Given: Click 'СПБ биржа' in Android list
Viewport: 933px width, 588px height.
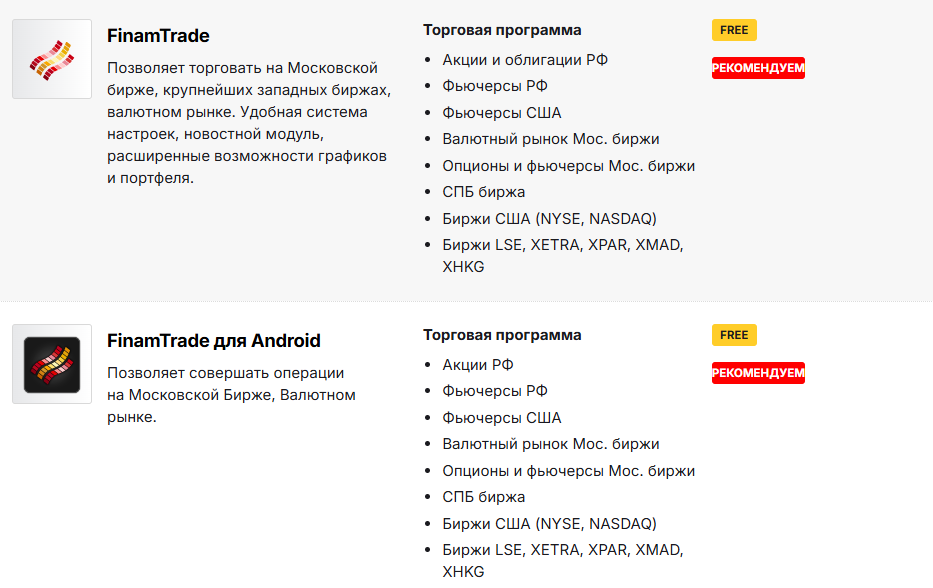Looking at the screenshot, I should tap(484, 497).
